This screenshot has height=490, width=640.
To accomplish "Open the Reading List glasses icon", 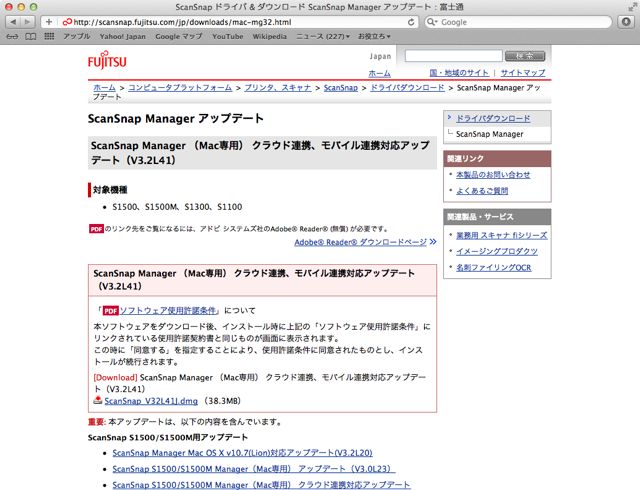I will pyautogui.click(x=13, y=36).
